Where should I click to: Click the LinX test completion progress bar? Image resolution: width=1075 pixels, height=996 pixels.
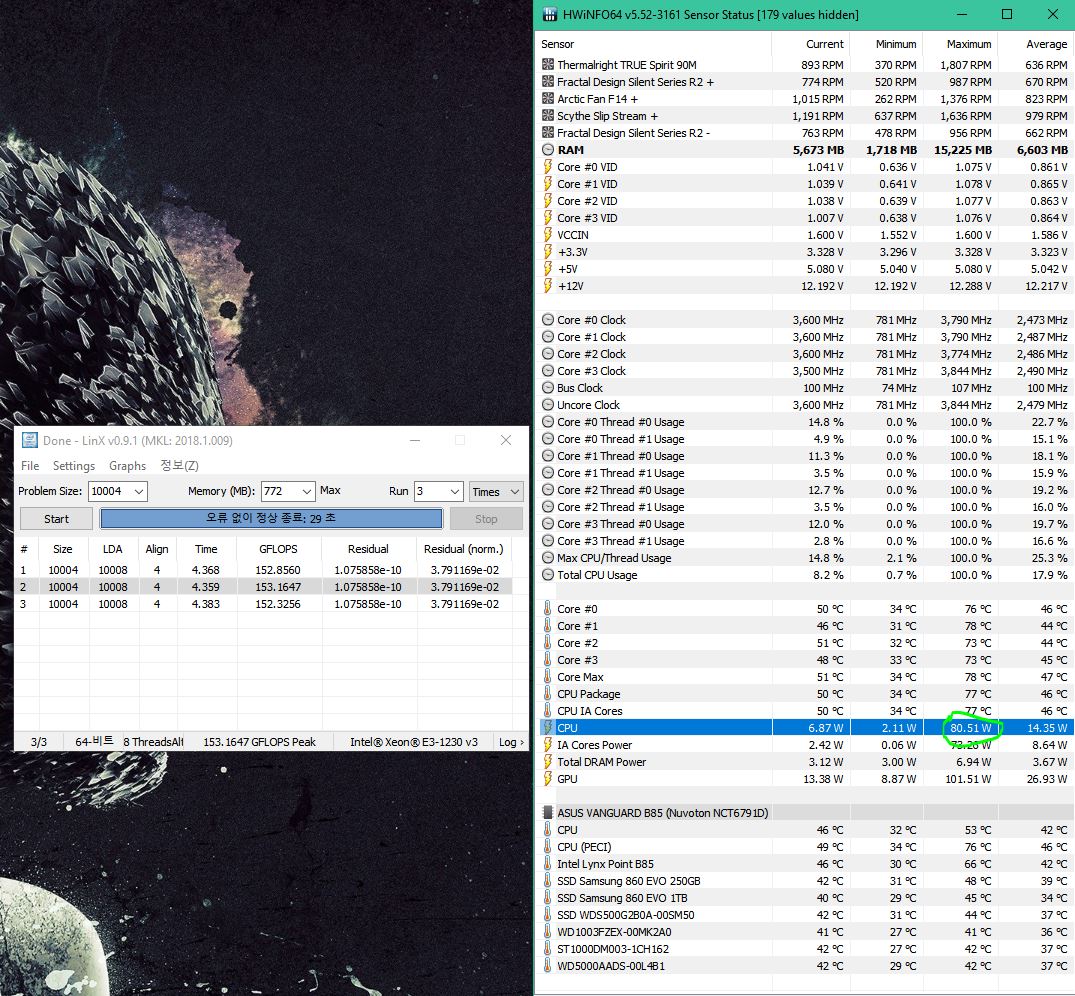(271, 519)
